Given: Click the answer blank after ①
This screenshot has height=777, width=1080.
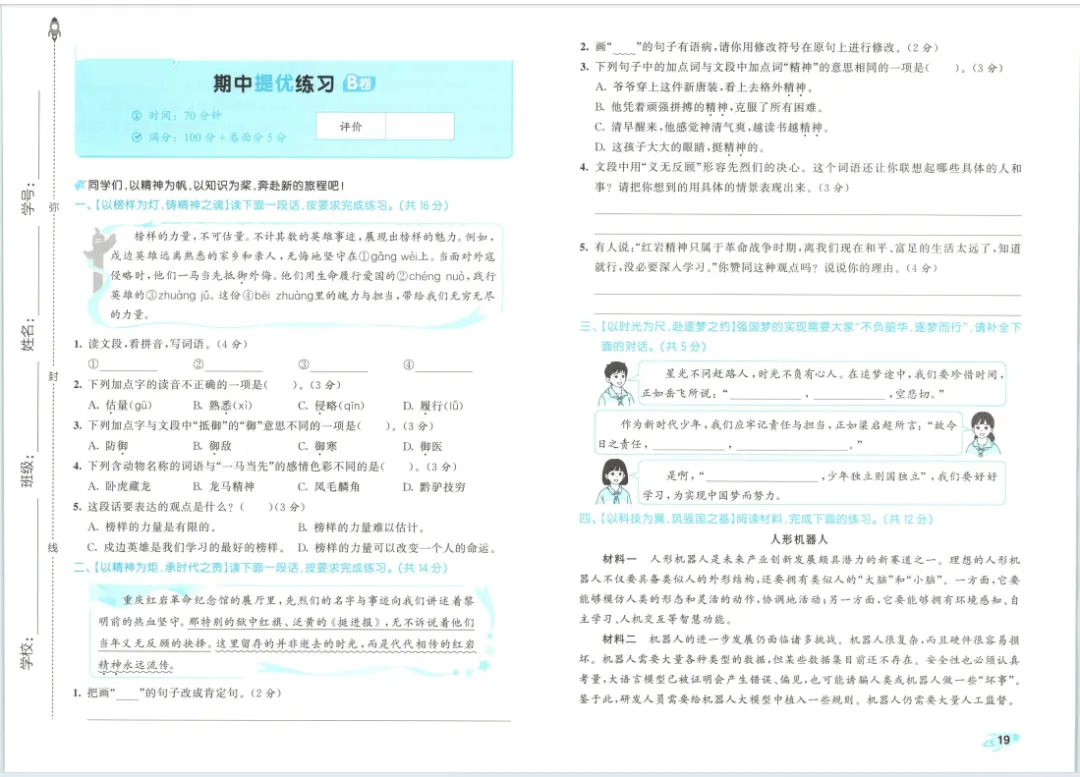Looking at the screenshot, I should [x=128, y=365].
